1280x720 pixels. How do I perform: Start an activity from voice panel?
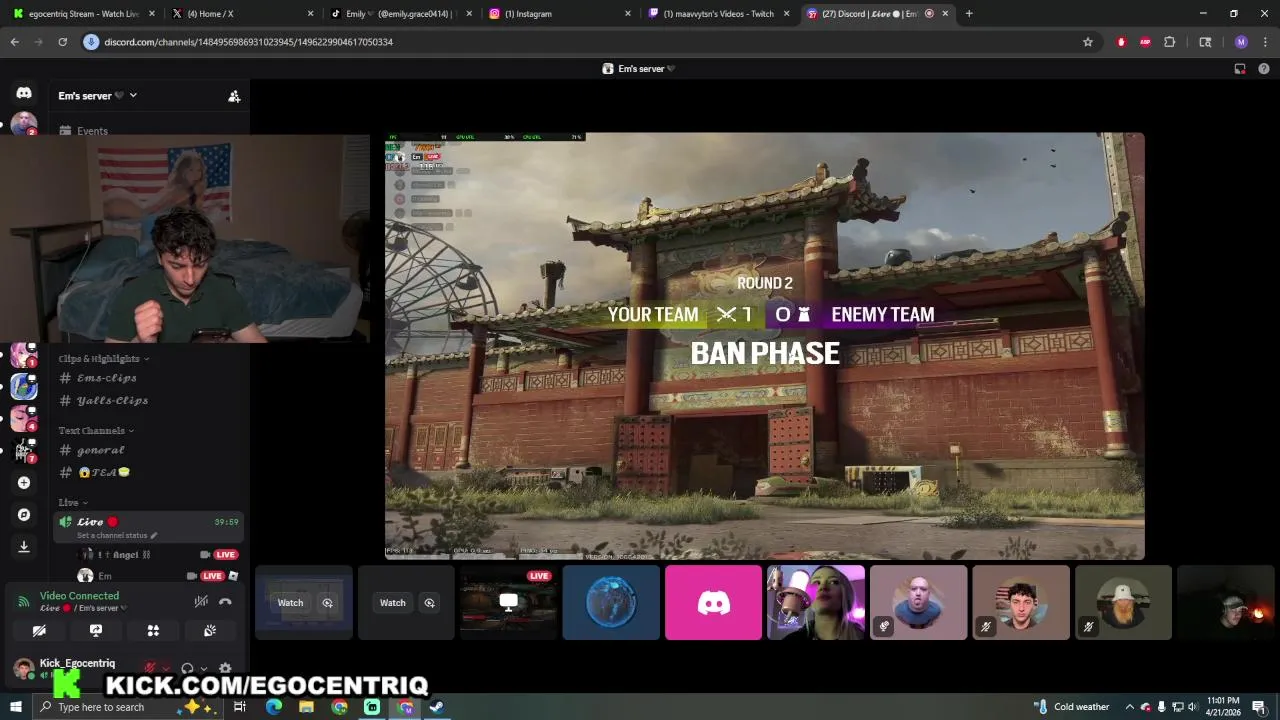[x=153, y=631]
